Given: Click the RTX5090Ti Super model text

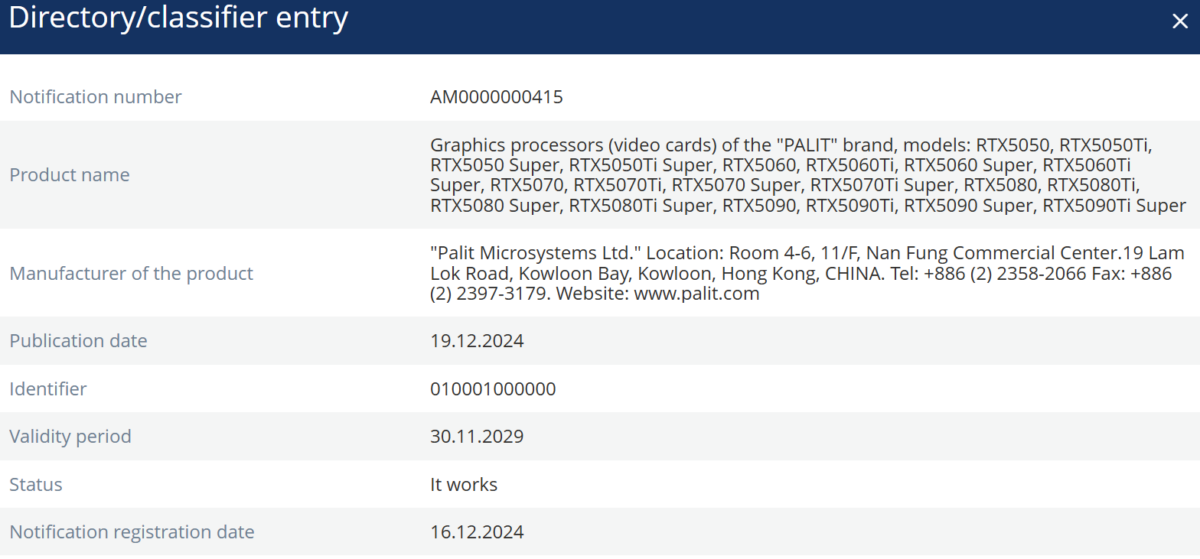Looking at the screenshot, I should tap(1114, 206).
